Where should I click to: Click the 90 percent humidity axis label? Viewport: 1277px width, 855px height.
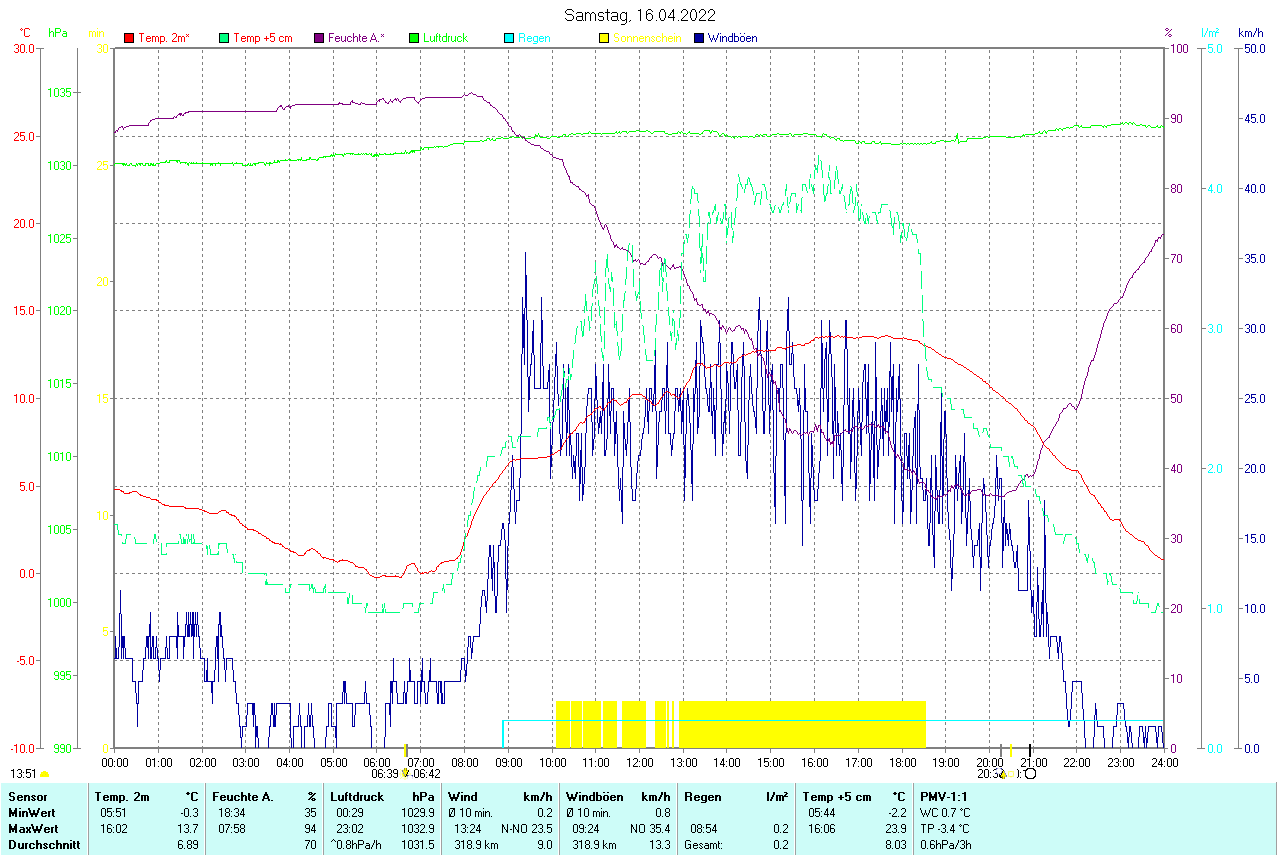(x=1176, y=119)
